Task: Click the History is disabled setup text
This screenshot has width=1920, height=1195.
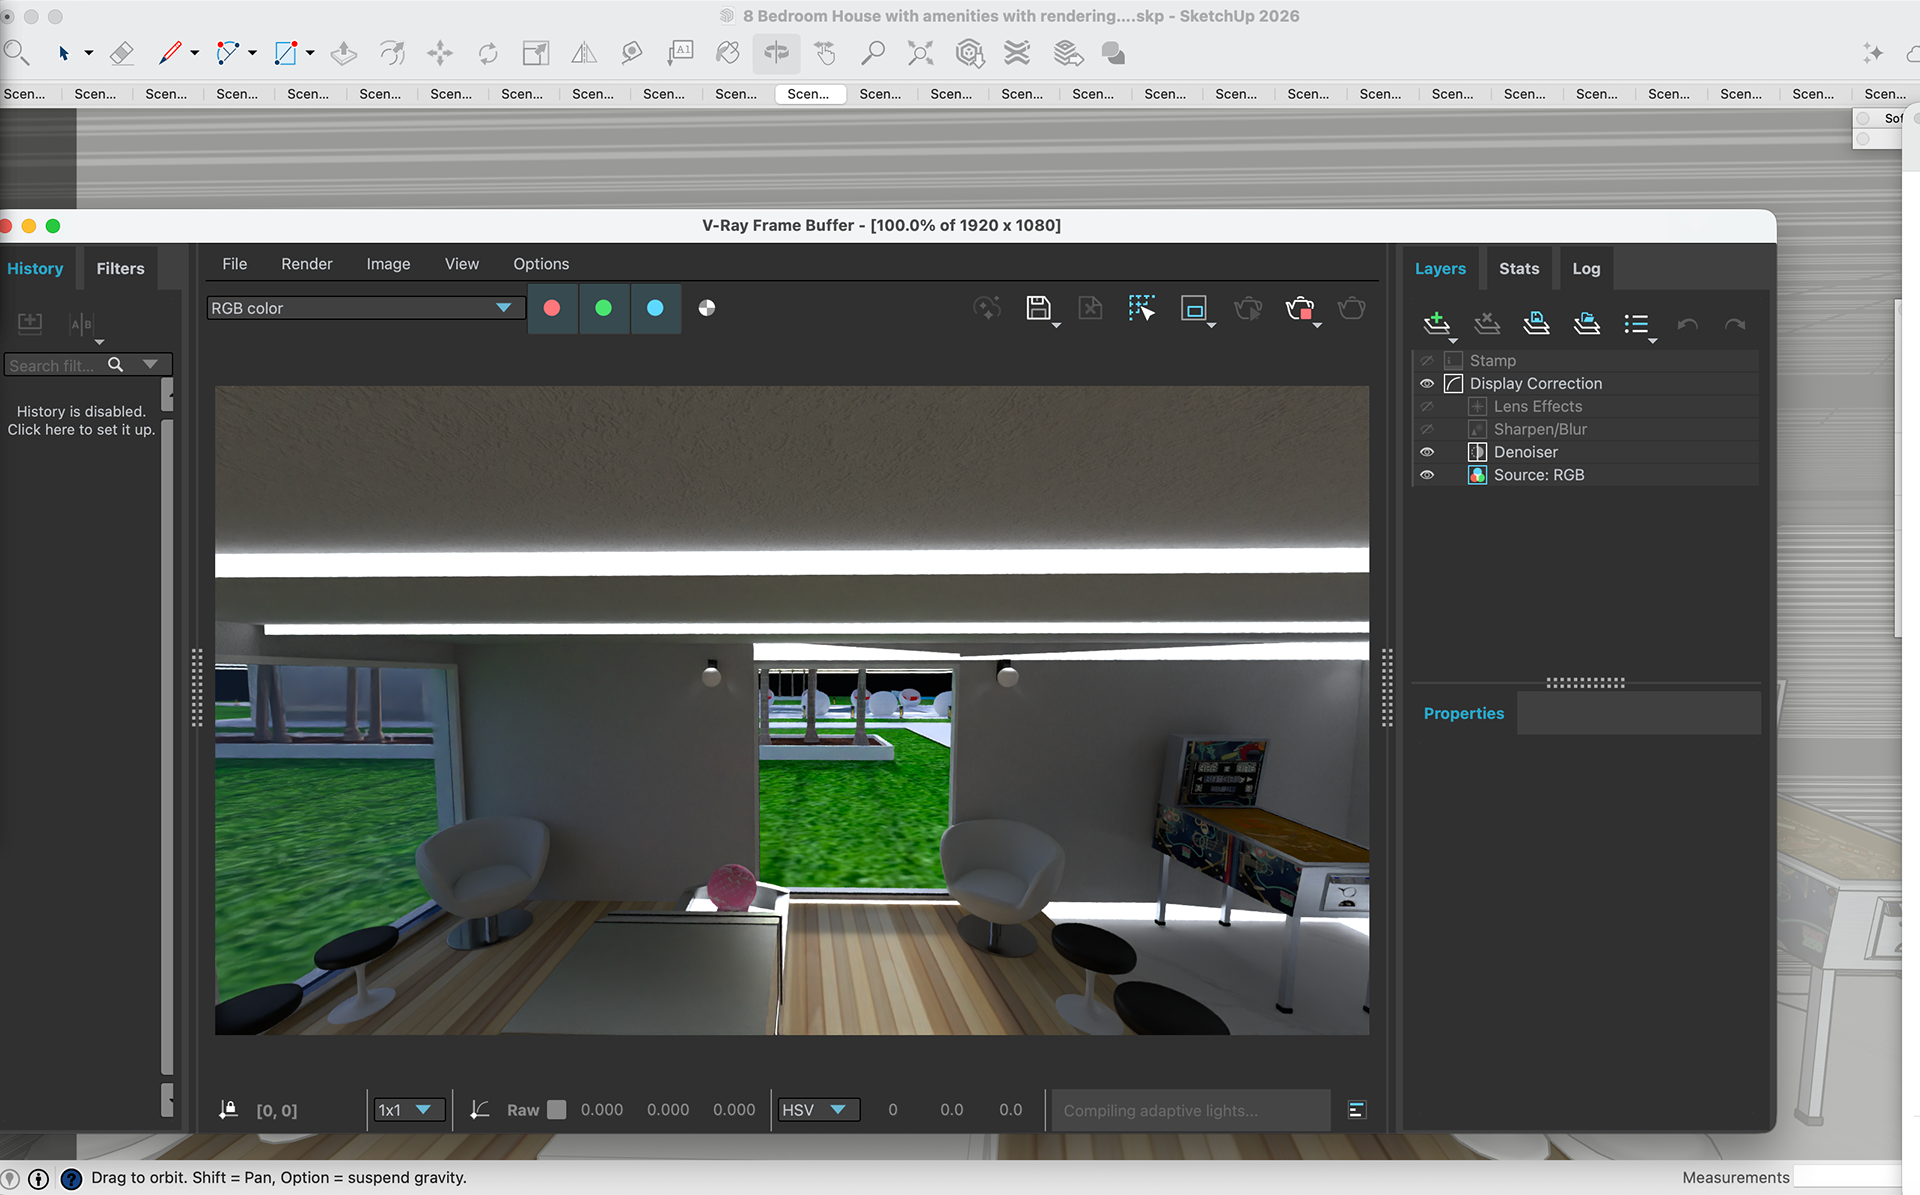Action: point(81,420)
